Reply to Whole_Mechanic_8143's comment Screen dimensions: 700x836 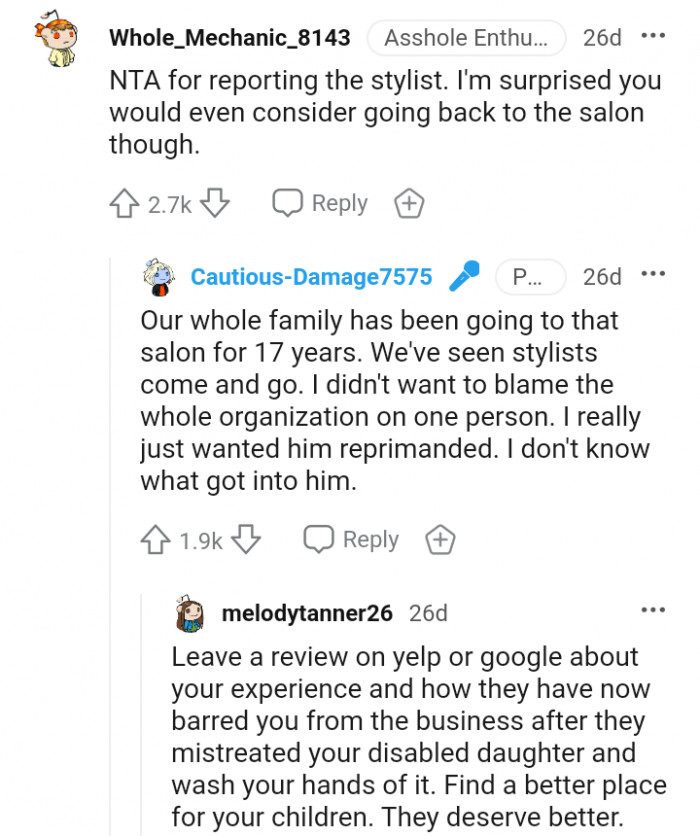pos(320,204)
